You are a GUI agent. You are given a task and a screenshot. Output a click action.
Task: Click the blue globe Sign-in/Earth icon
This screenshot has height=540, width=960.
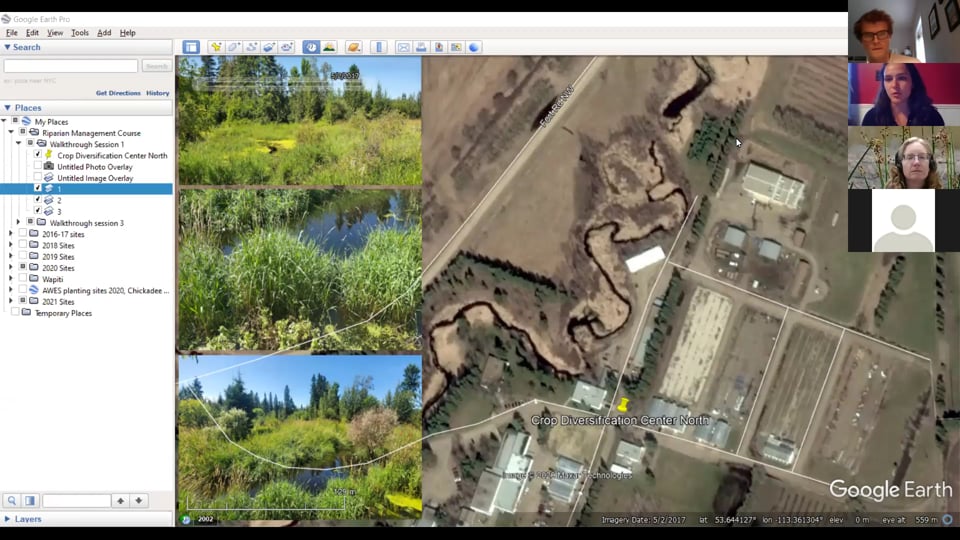474,47
